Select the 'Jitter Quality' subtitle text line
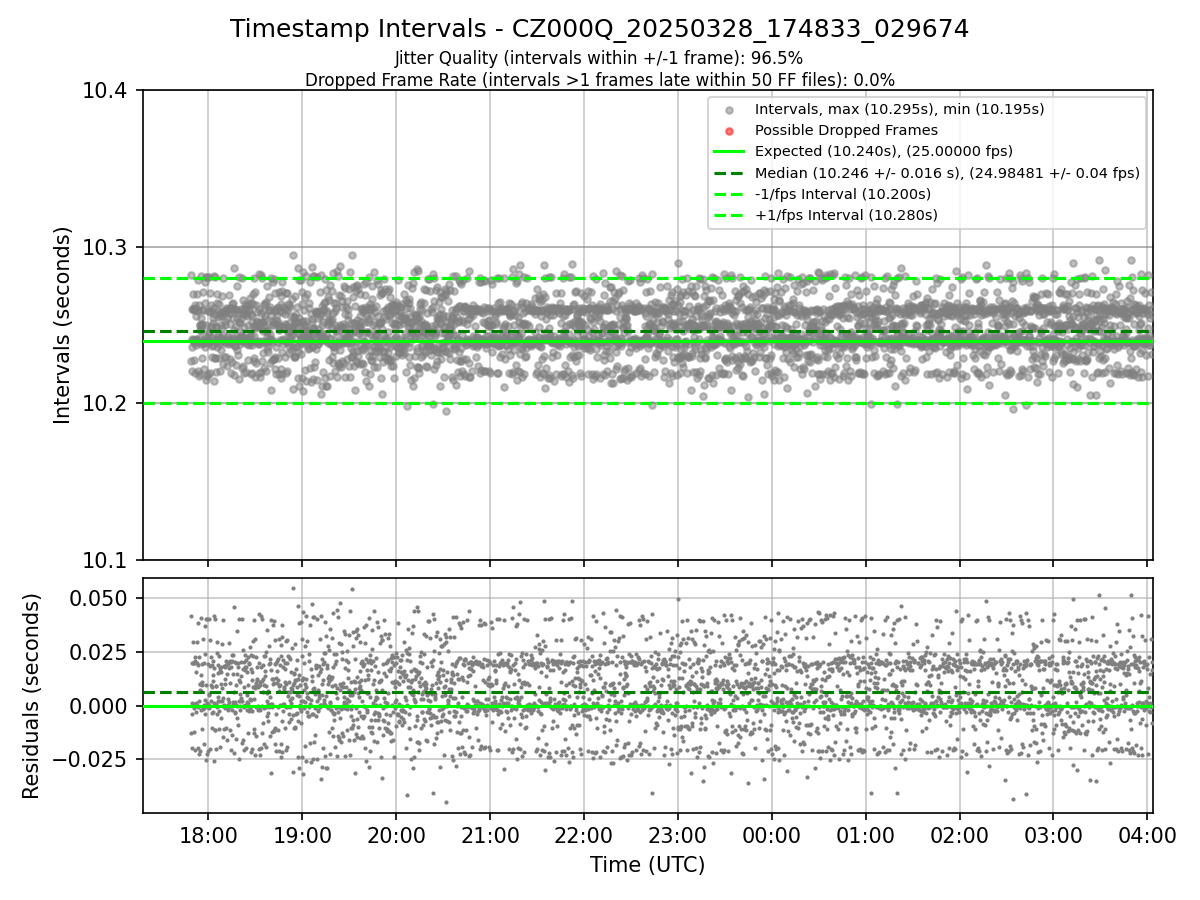This screenshot has height=900, width=1200. click(599, 58)
